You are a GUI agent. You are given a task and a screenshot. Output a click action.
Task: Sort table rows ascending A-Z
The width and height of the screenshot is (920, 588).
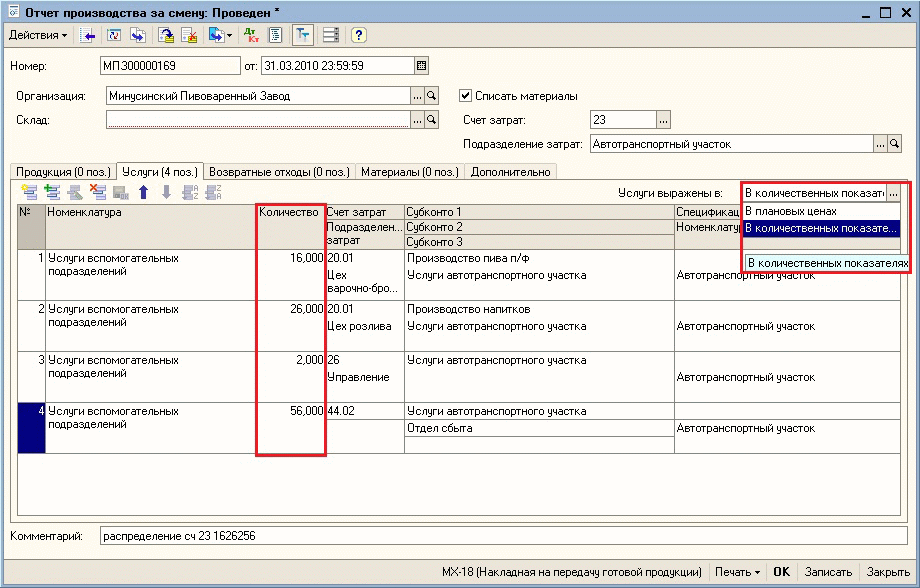pyautogui.click(x=190, y=192)
